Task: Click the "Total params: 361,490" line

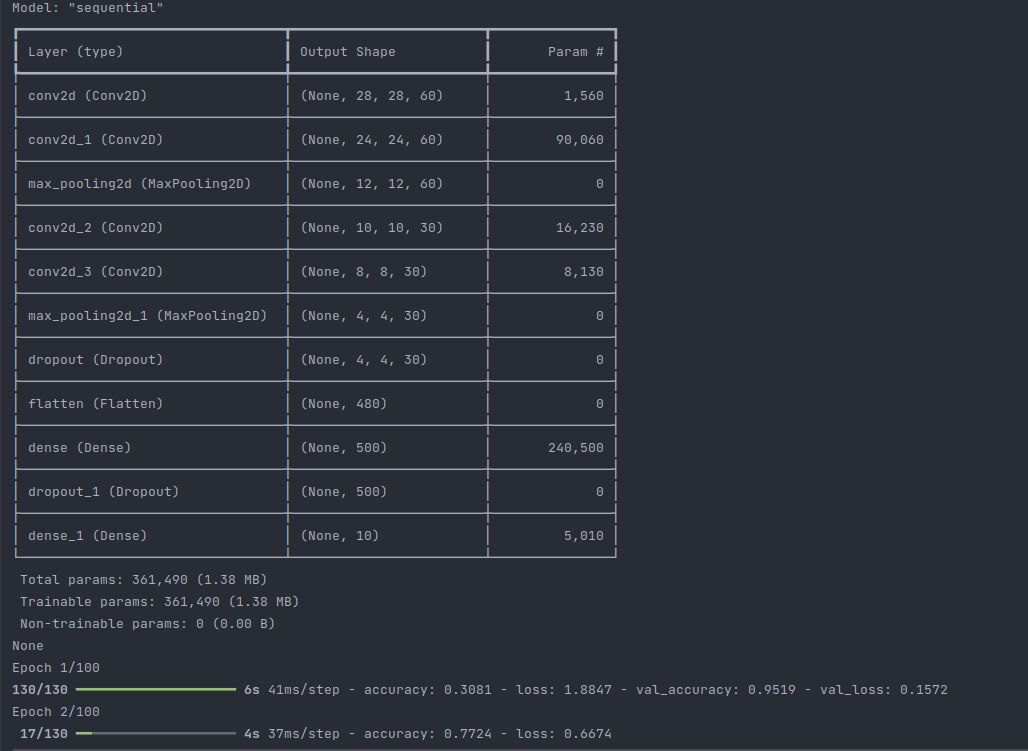Action: pyautogui.click(x=144, y=580)
